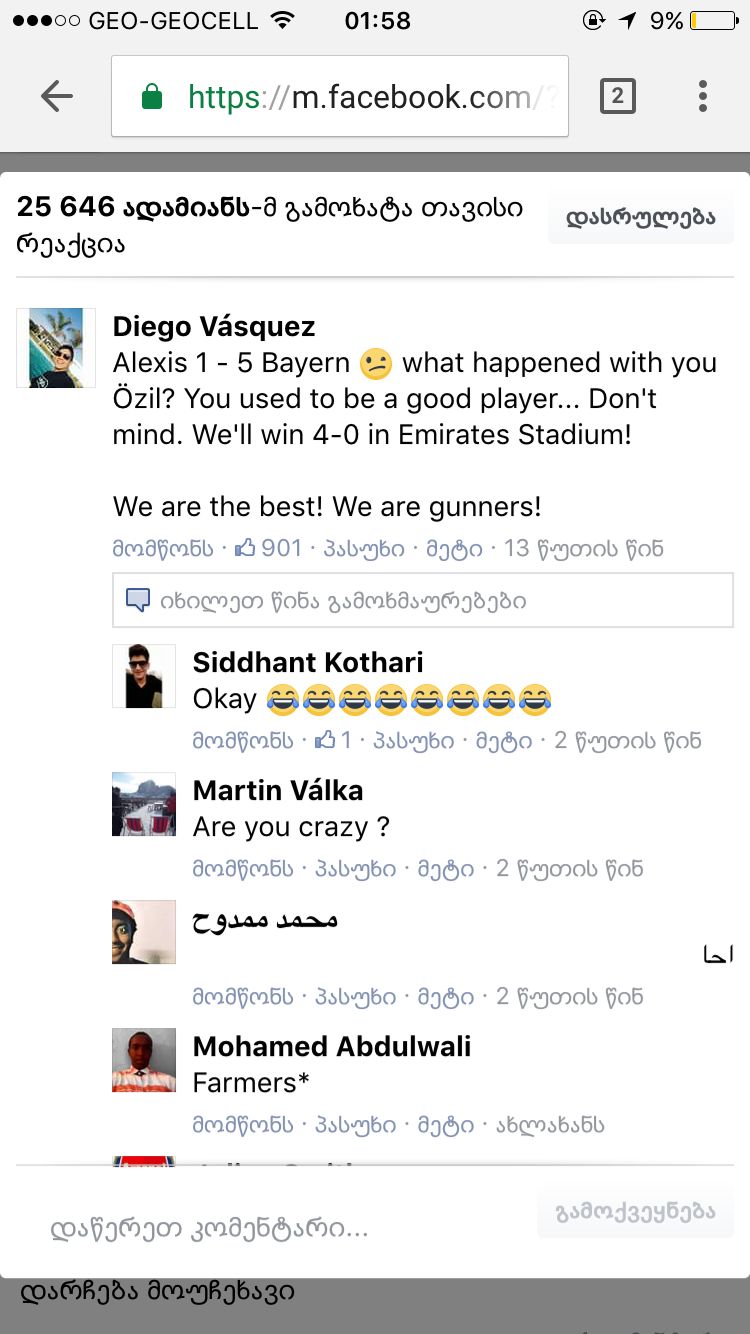Open Diego Vásquez's profile picture
Screen dimensions: 750x1334
[x=56, y=348]
